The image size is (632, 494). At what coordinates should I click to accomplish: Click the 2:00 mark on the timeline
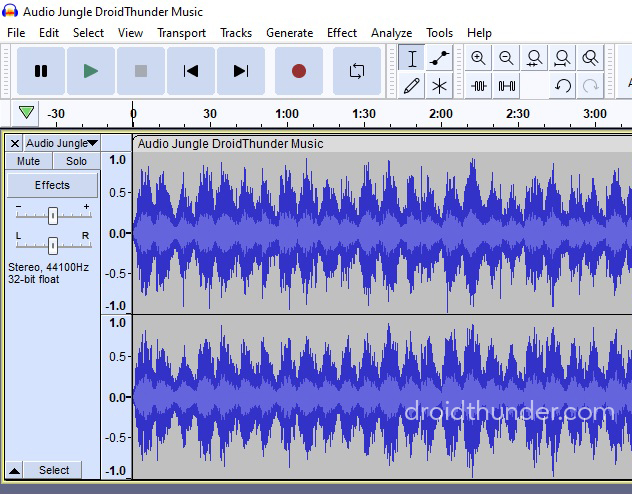441,114
